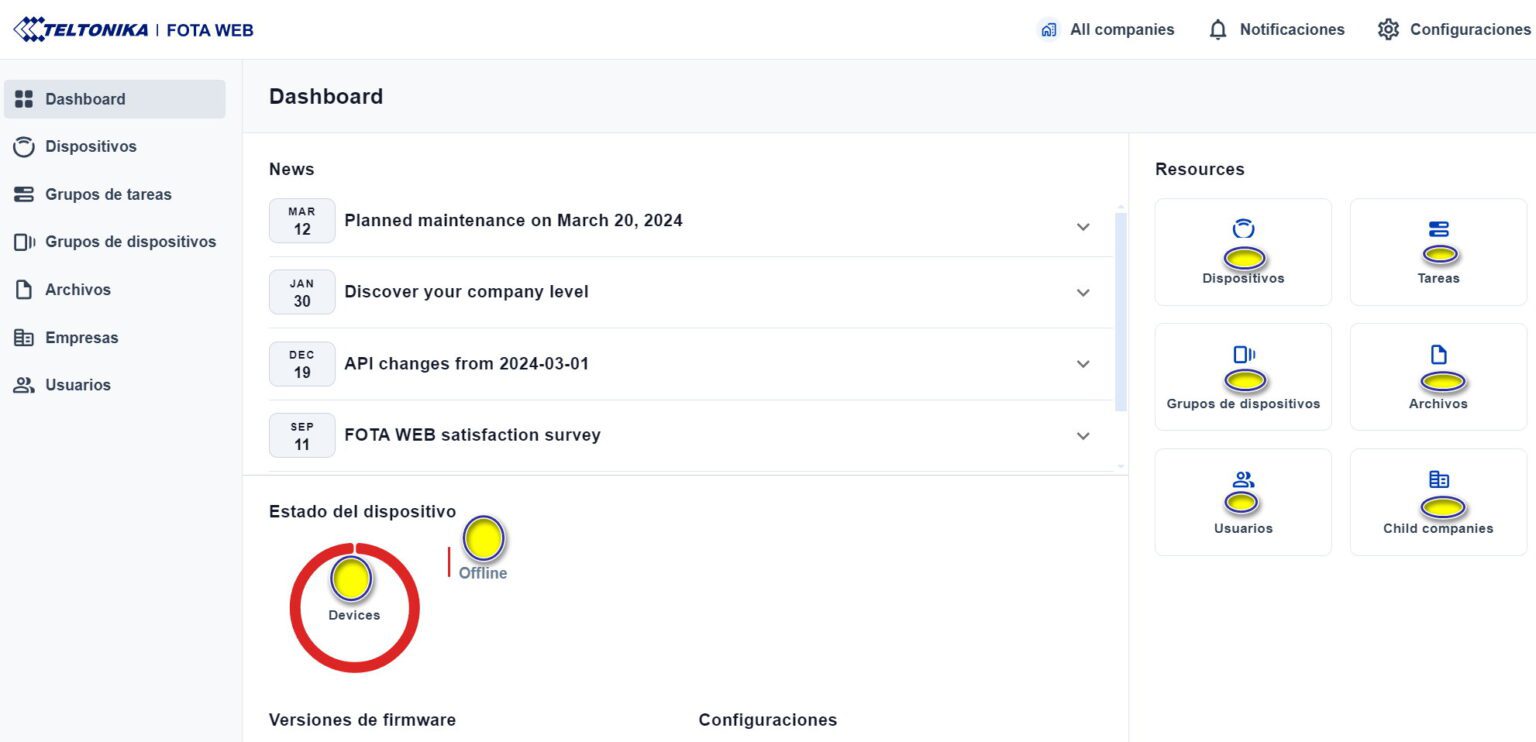The width and height of the screenshot is (1536, 742).
Task: Click the Notificaciones bell icon
Action: point(1218,29)
